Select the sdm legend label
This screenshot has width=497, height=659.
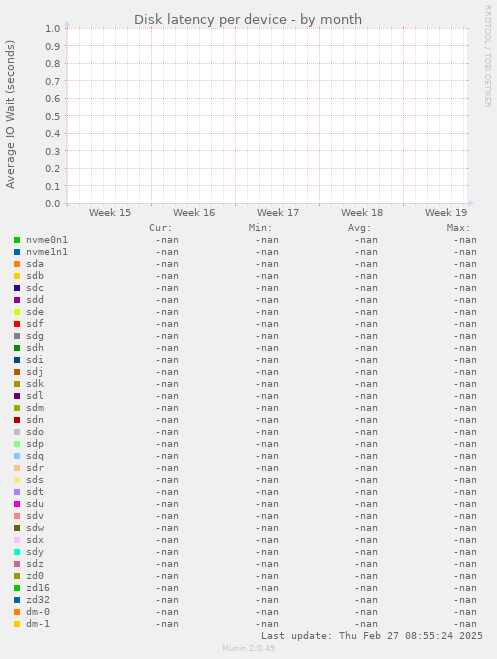35,408
